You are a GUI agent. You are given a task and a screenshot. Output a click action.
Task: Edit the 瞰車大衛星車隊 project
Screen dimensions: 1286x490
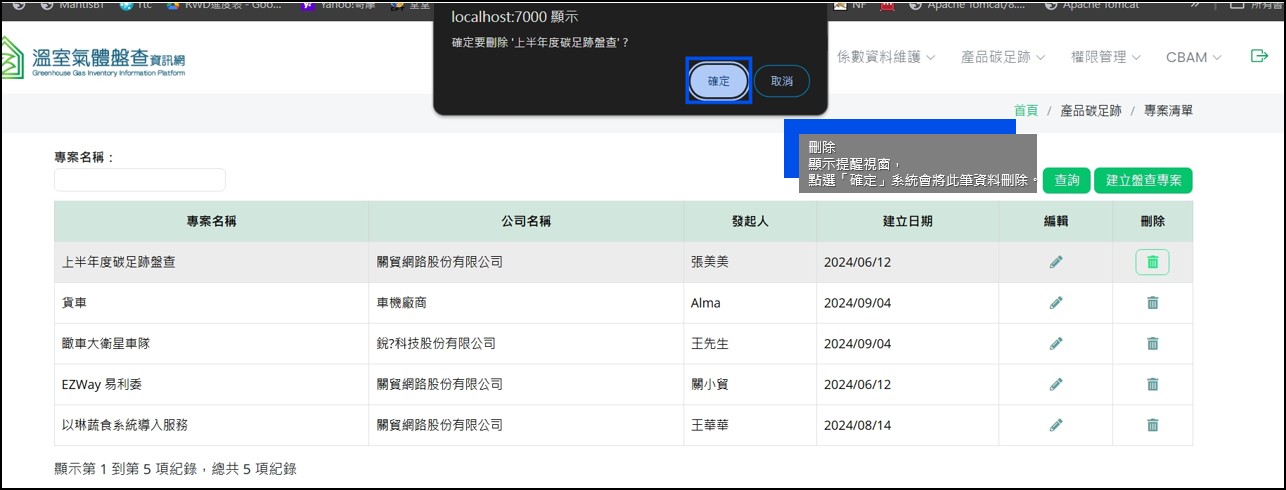(1056, 344)
